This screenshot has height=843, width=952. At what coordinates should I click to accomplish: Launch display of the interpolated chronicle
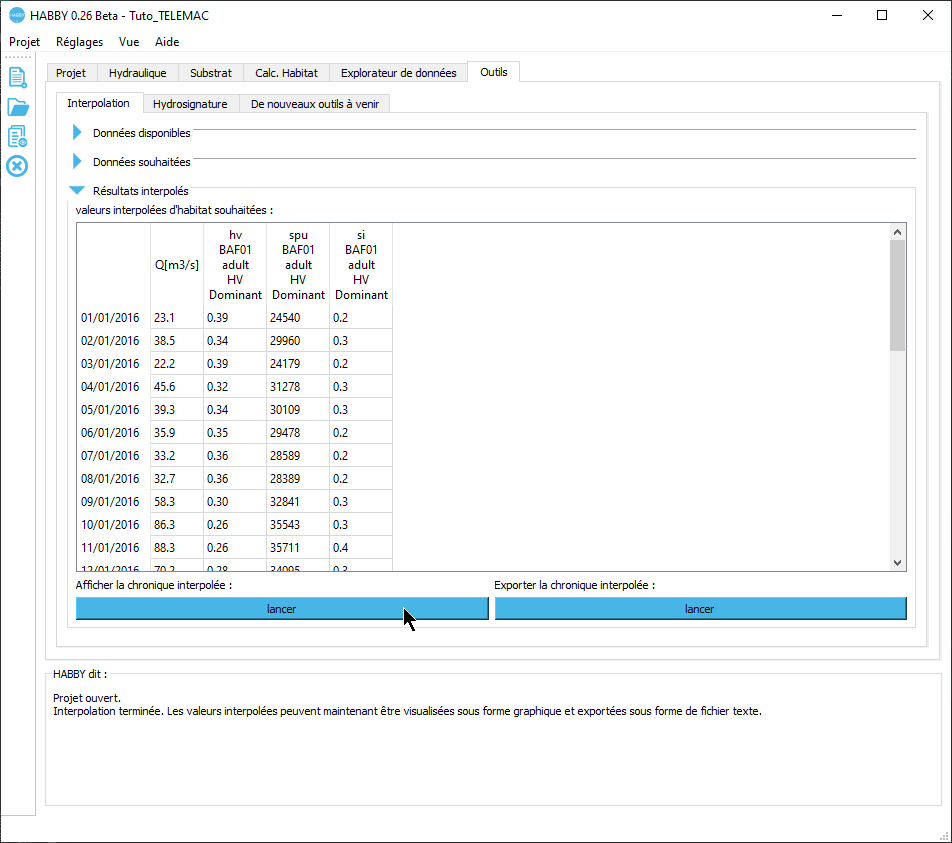point(281,609)
